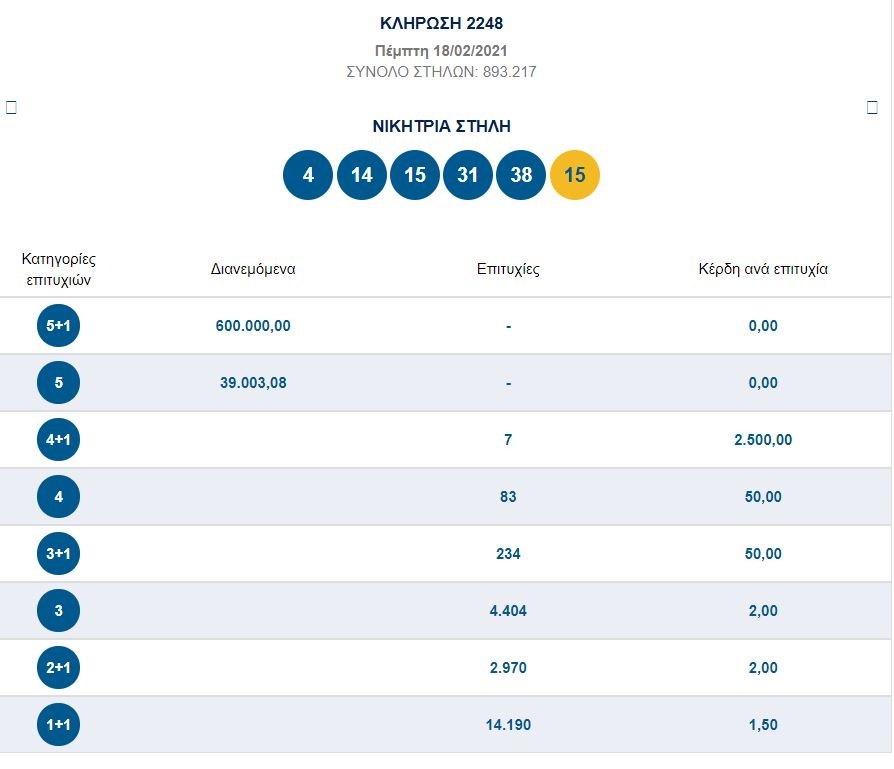Click the next draw icon on the right edge
The width and height of the screenshot is (894, 769).
[x=872, y=108]
